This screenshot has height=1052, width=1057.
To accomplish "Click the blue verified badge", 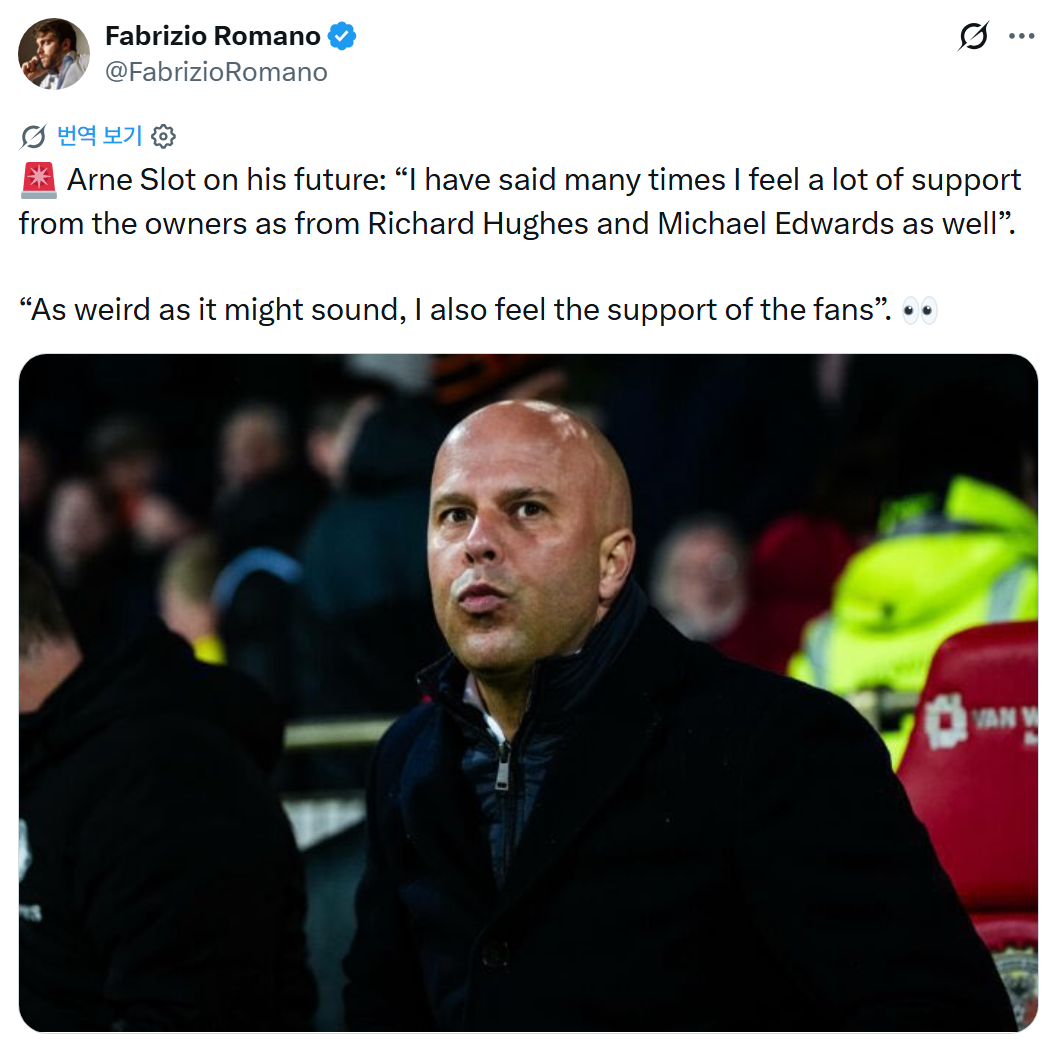I will (343, 37).
